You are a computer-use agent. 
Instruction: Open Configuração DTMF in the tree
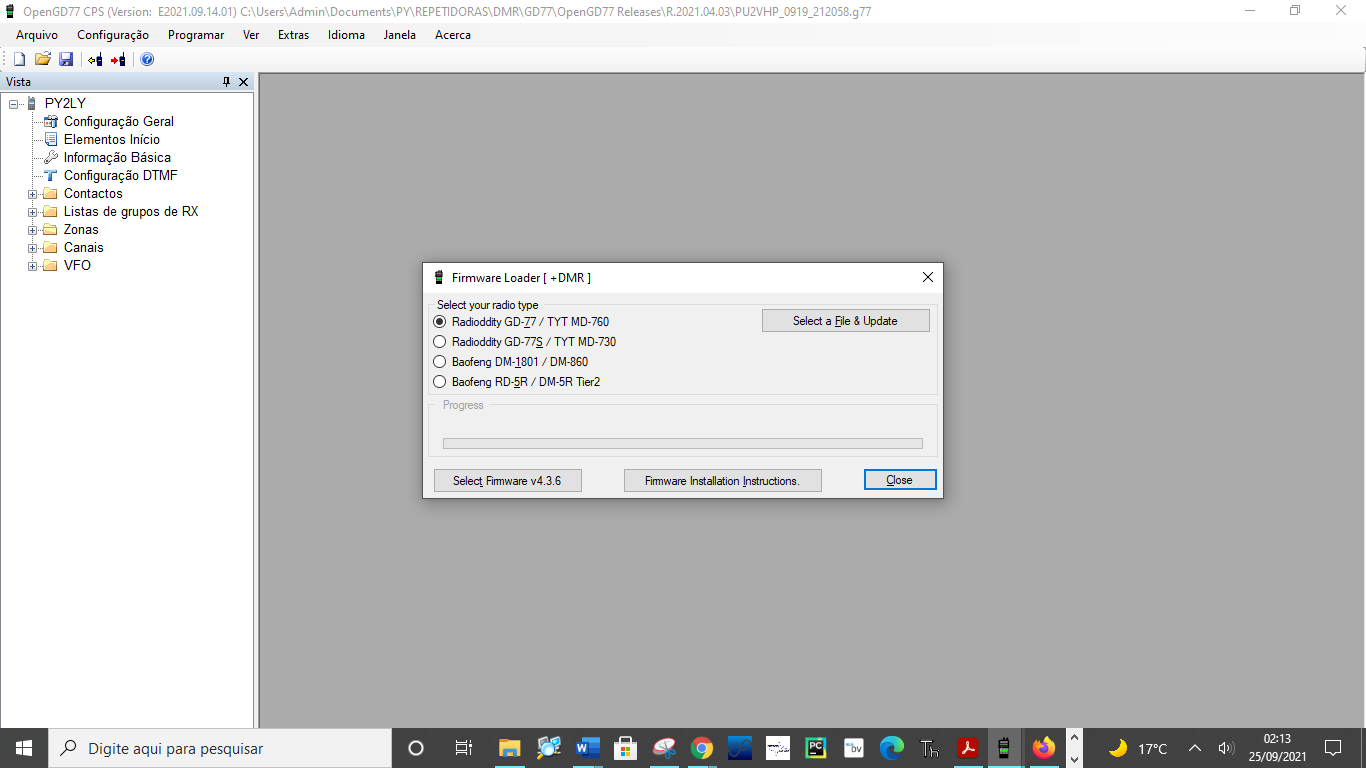coord(121,175)
